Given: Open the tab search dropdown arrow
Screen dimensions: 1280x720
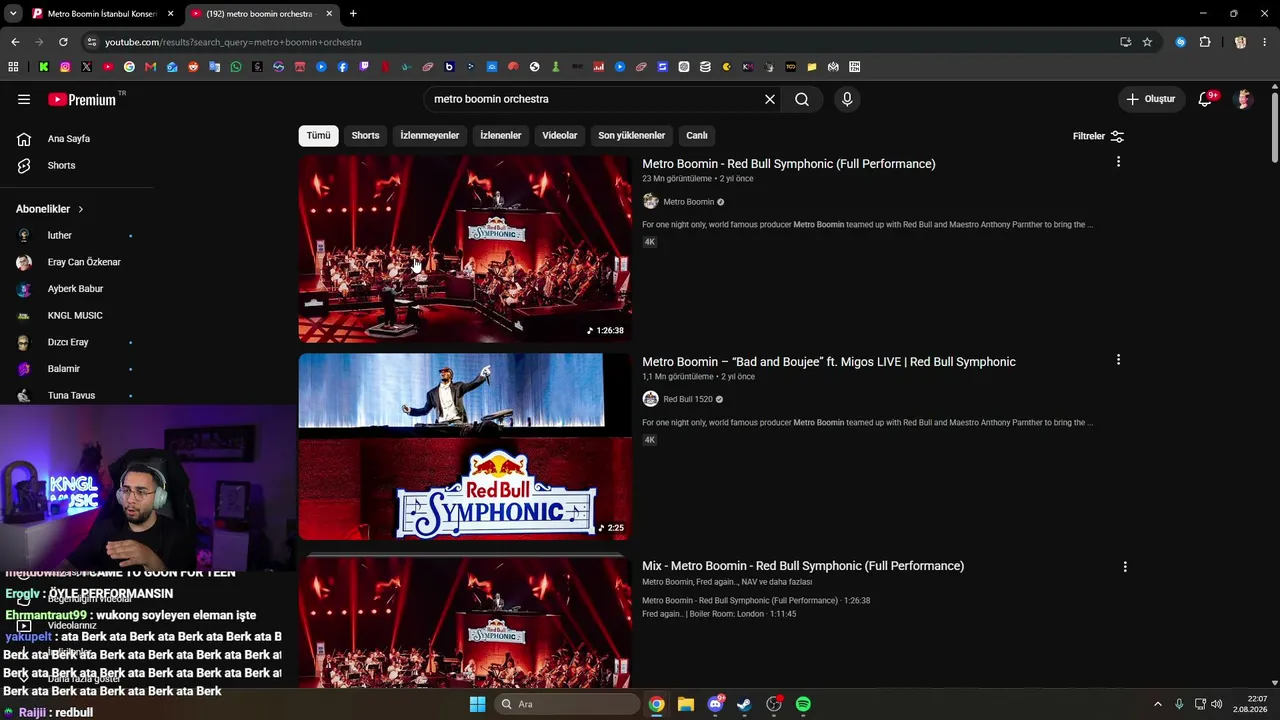Looking at the screenshot, I should coord(13,14).
